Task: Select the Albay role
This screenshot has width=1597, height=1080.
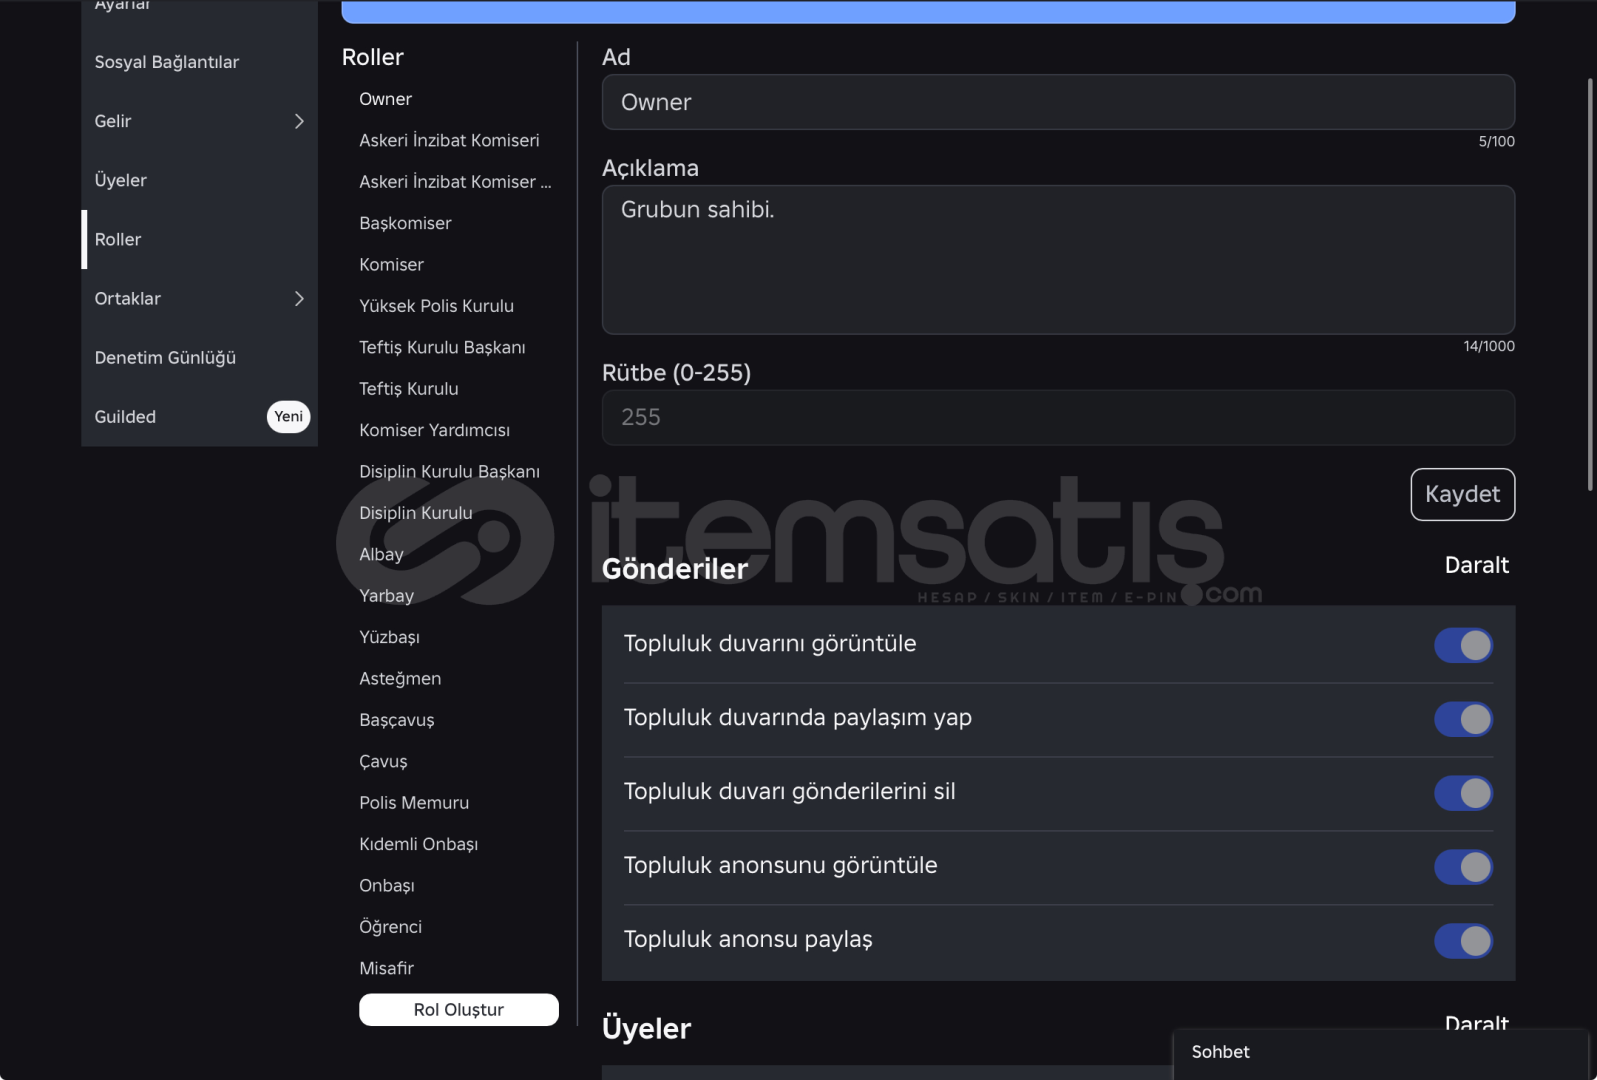Action: tap(381, 554)
